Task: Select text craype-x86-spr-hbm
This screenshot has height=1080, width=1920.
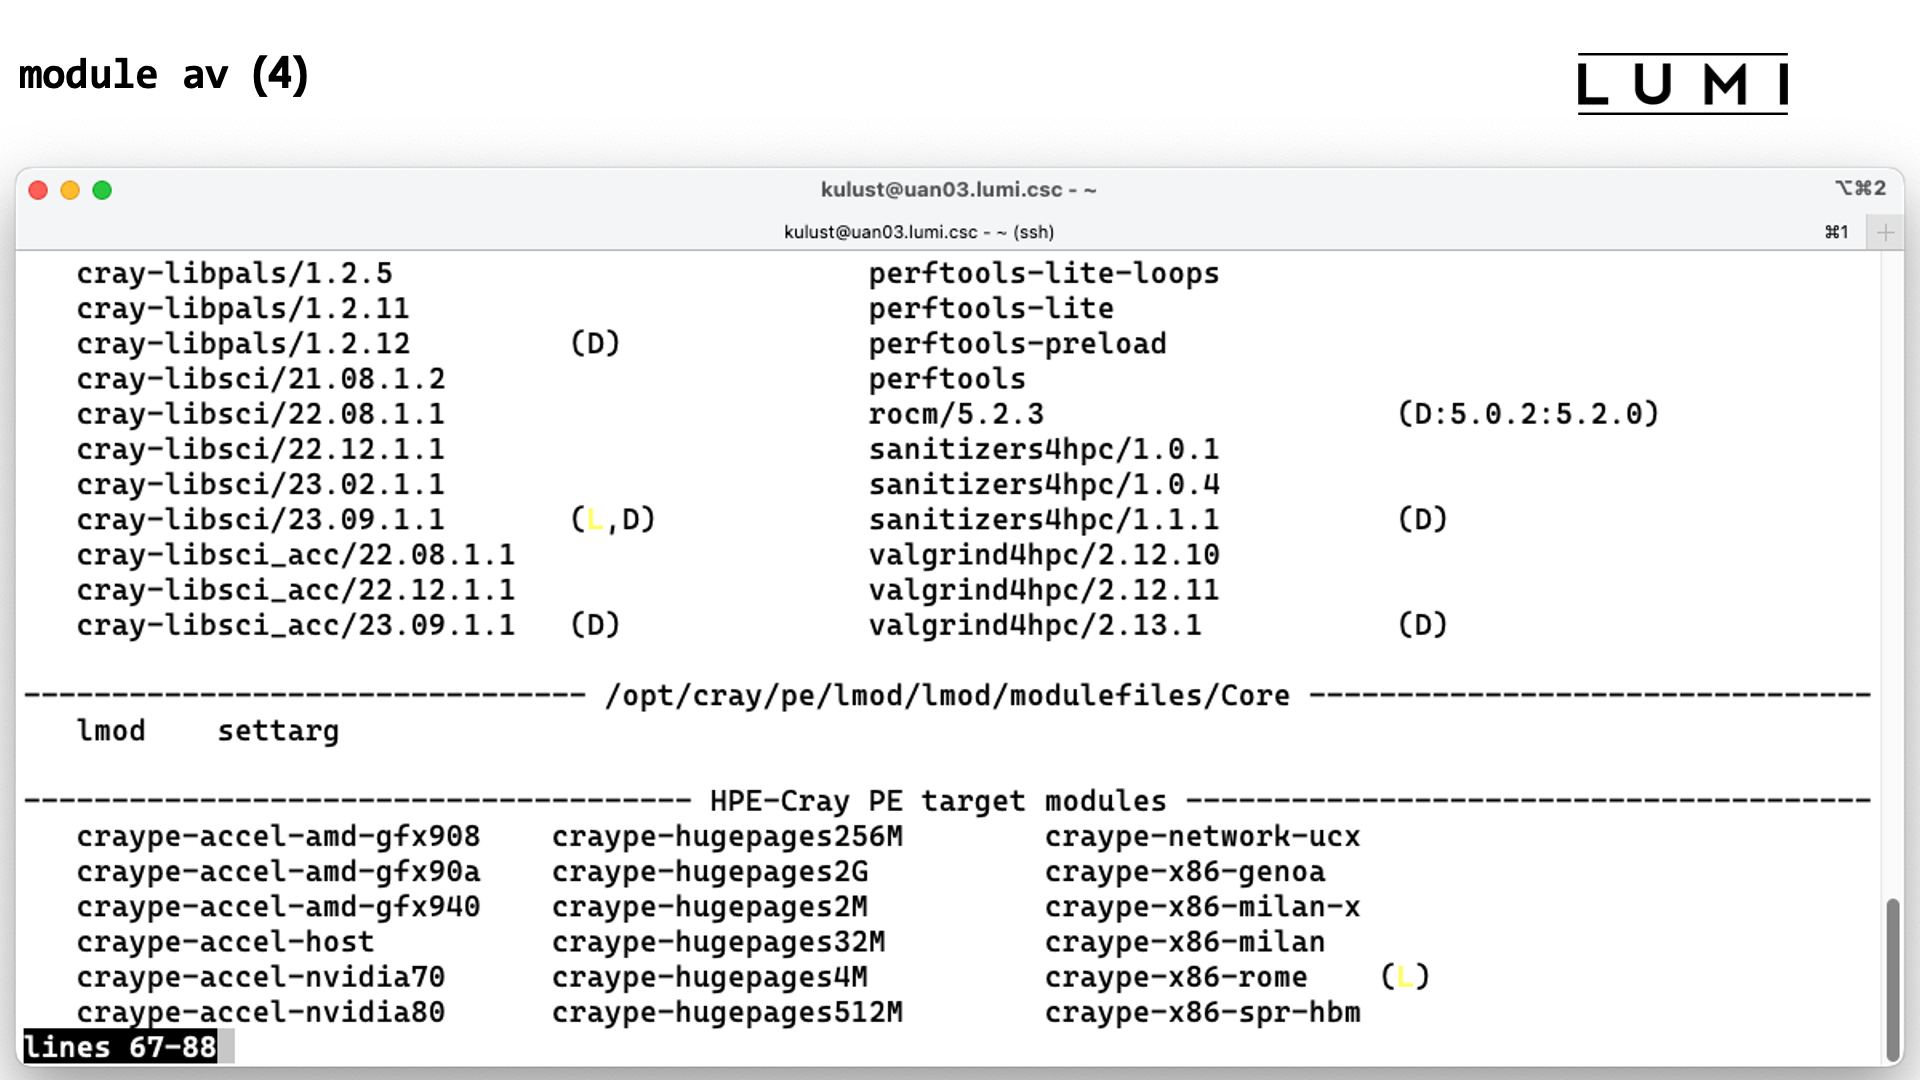Action: pyautogui.click(x=1203, y=1012)
